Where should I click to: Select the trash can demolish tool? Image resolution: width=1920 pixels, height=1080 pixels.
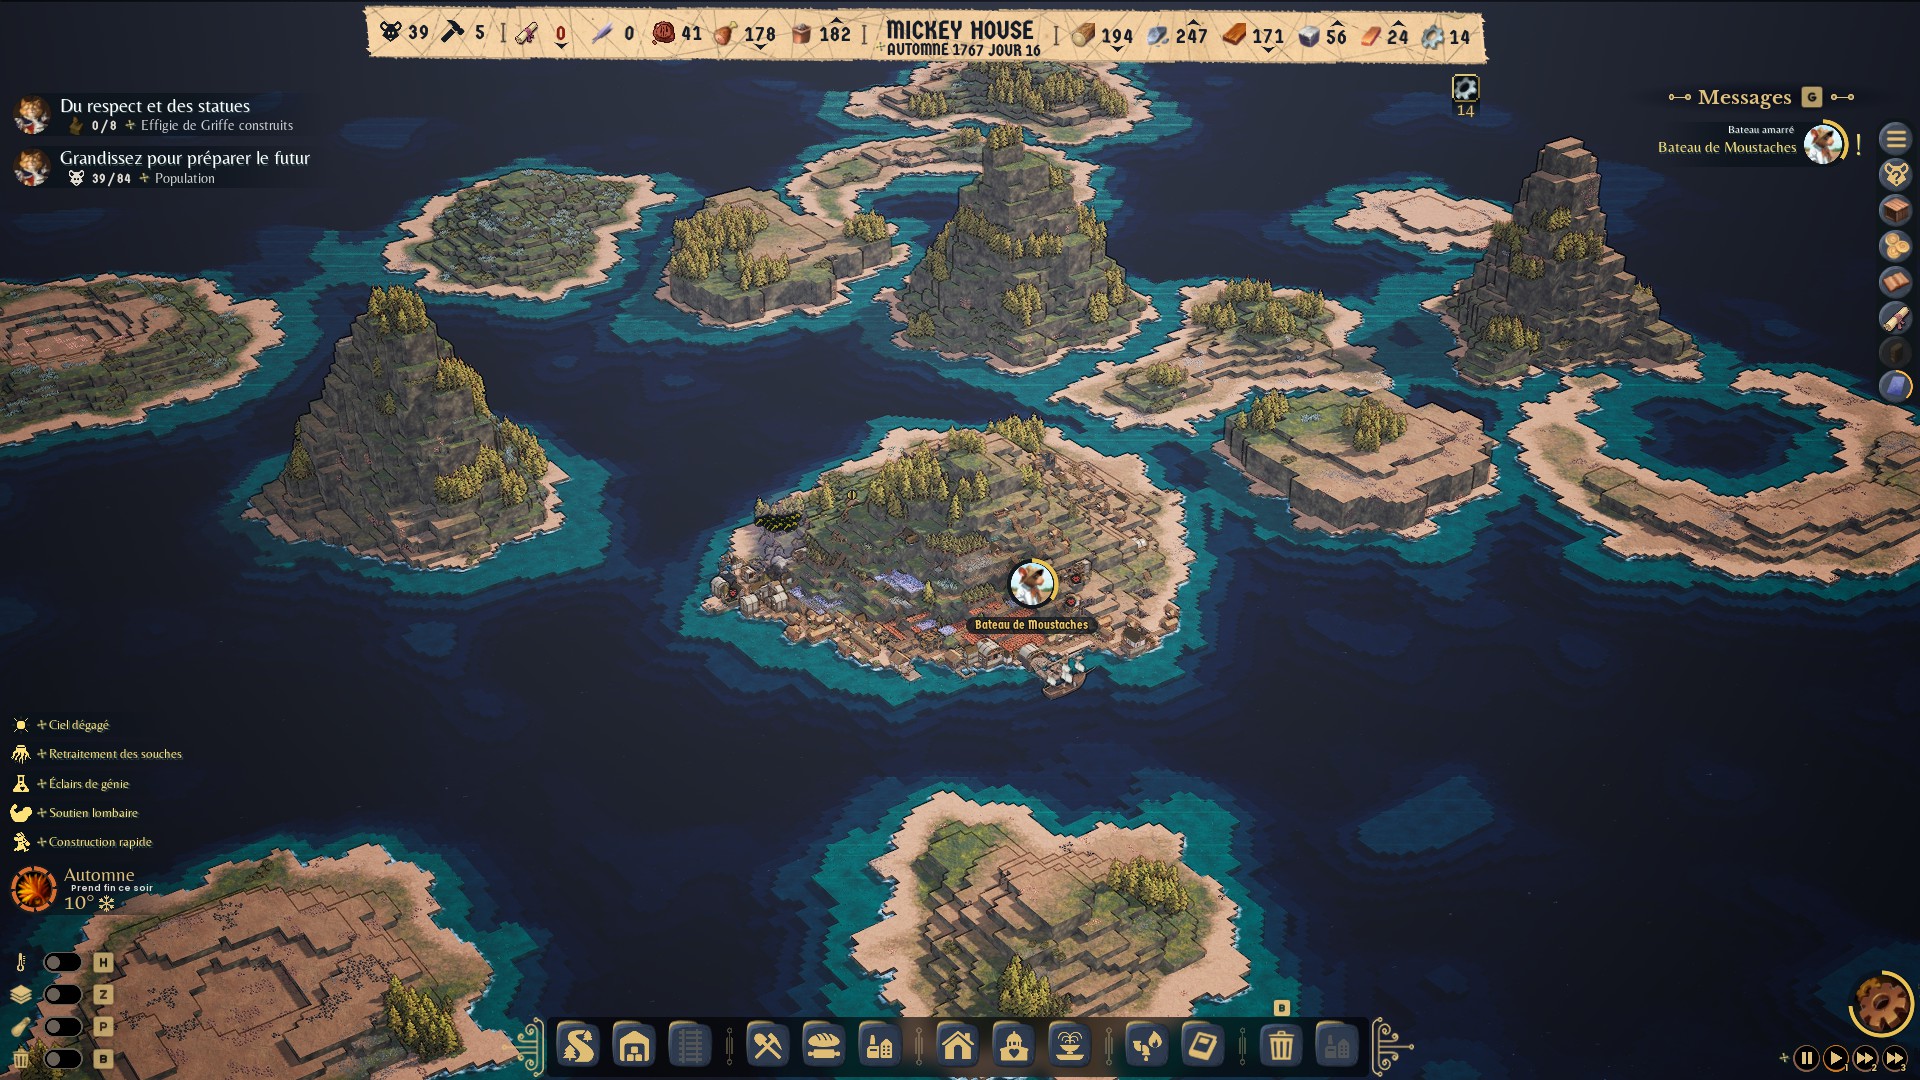click(1281, 1046)
